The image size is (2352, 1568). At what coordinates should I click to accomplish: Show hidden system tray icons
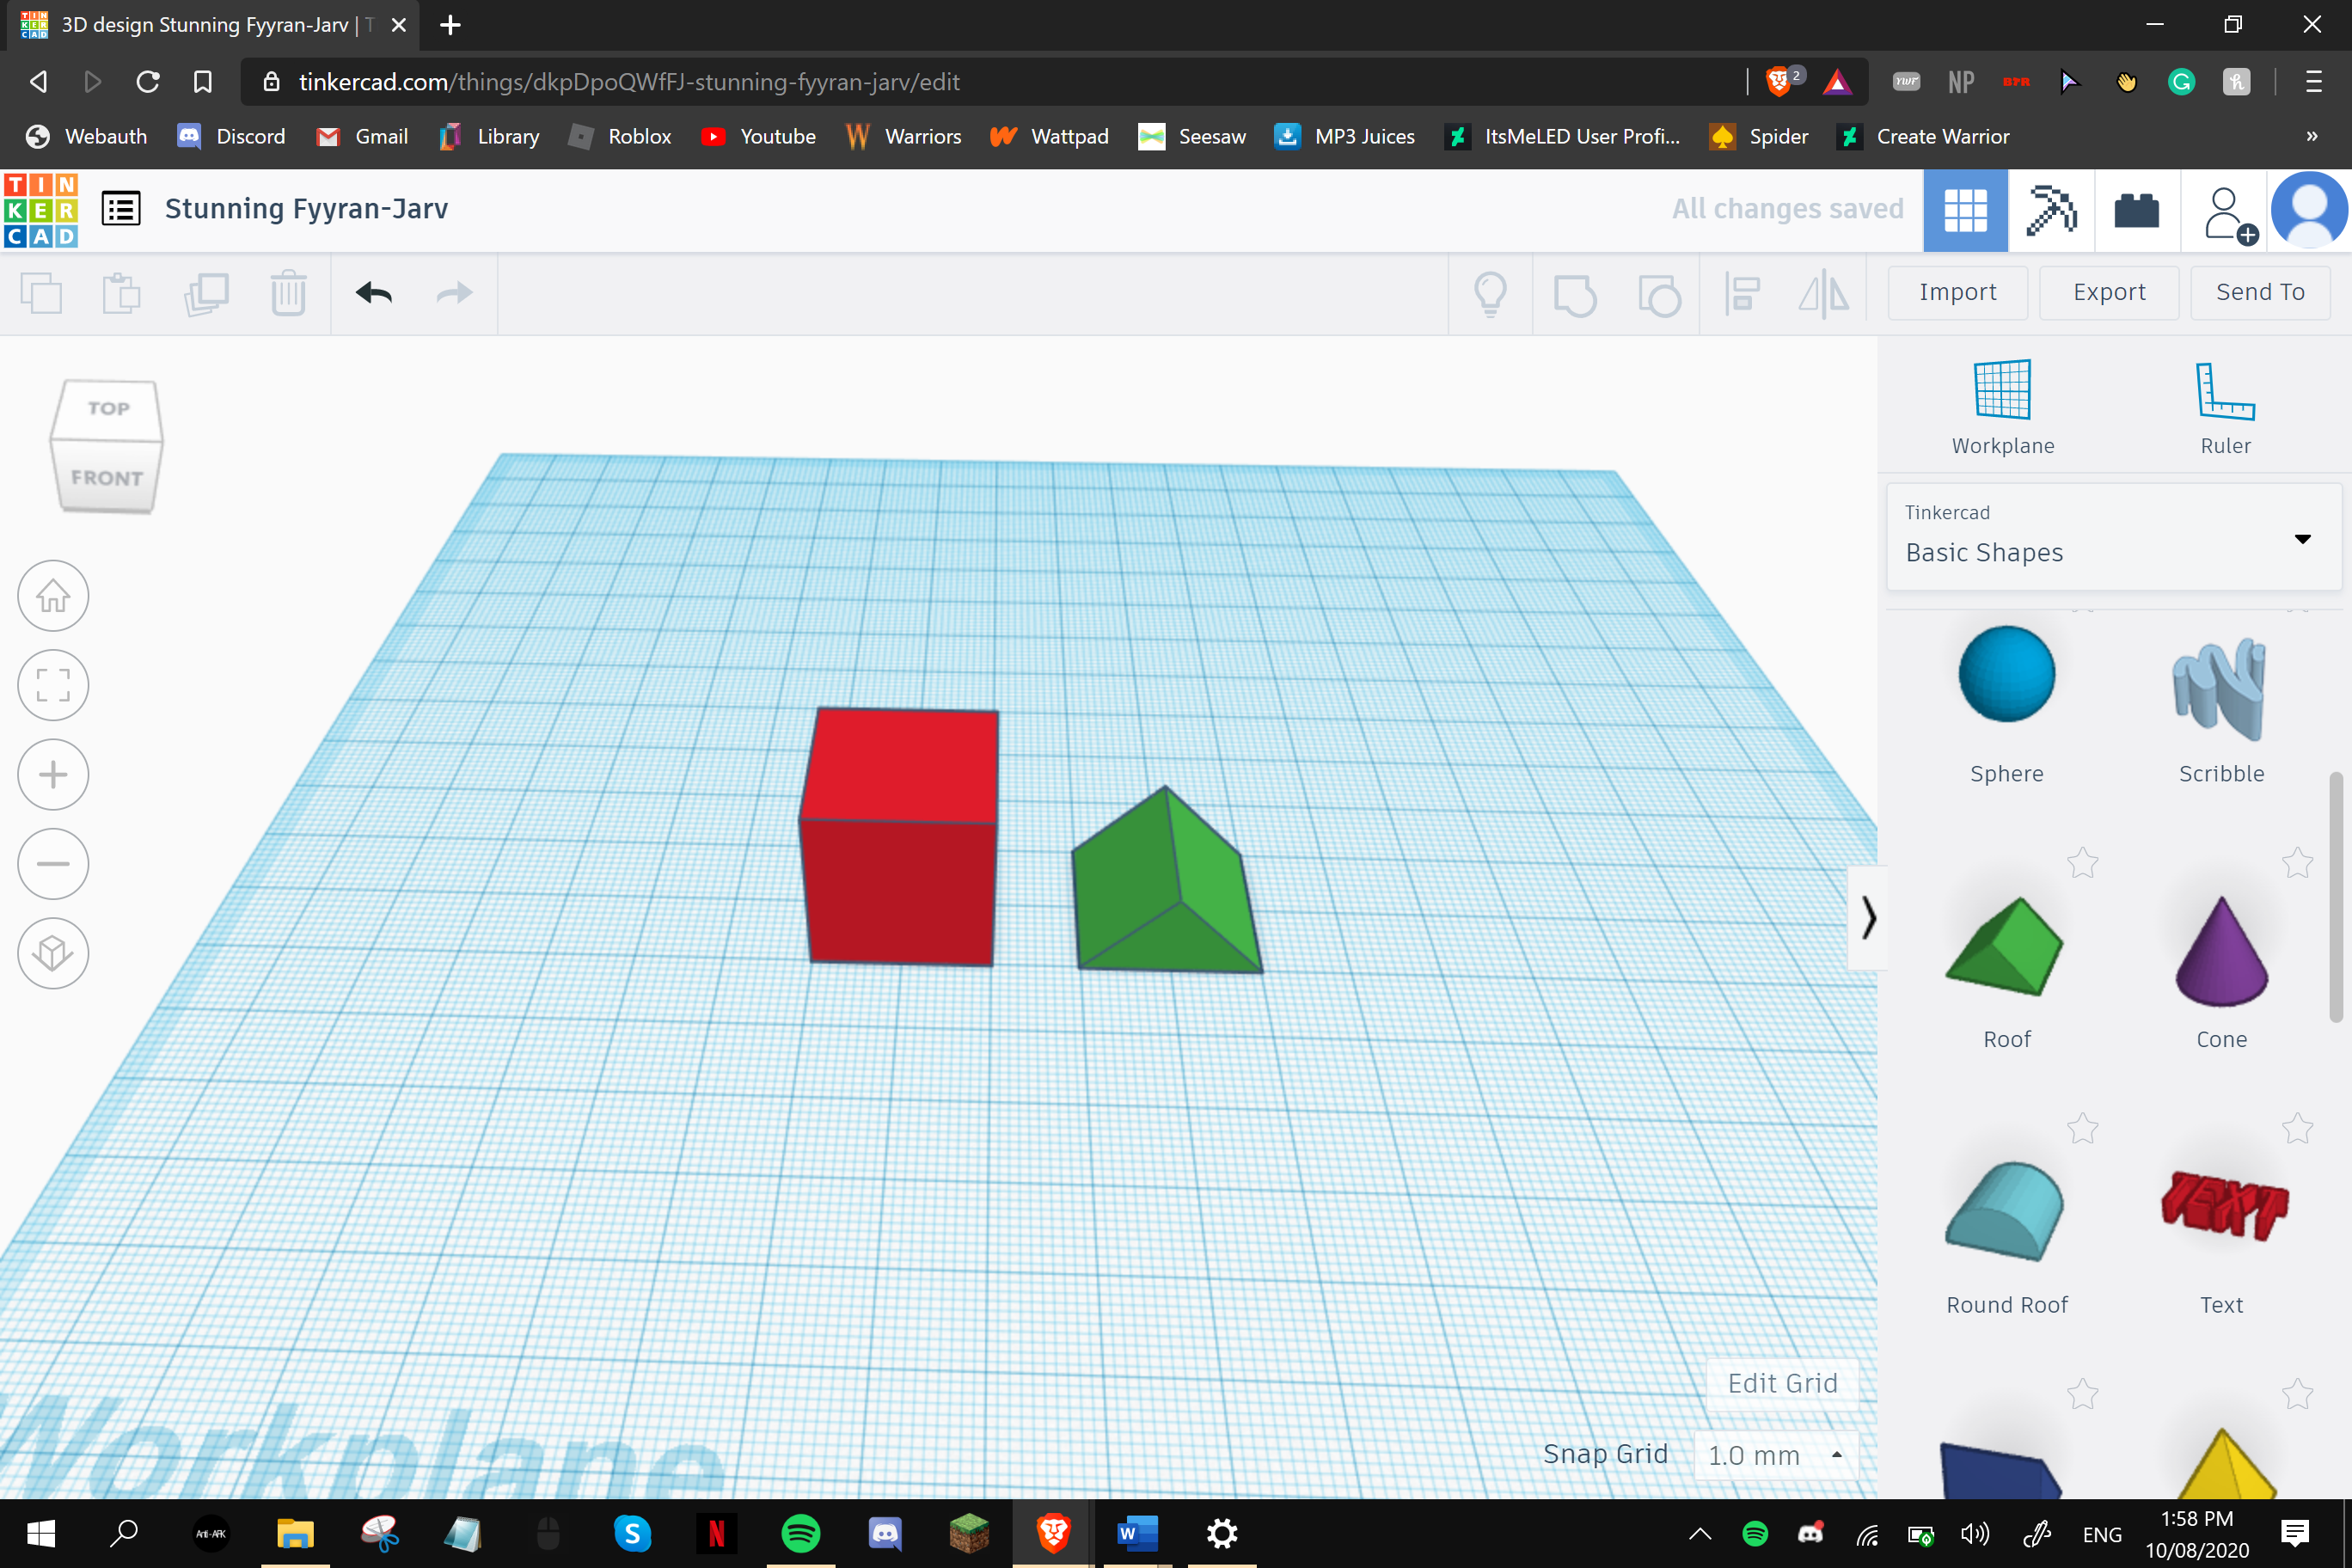(x=1700, y=1533)
